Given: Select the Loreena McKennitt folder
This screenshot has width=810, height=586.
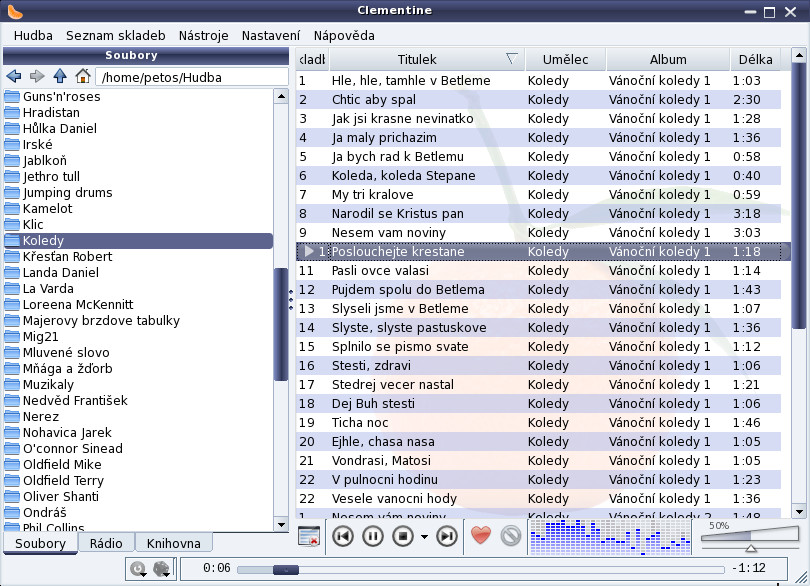Looking at the screenshot, I should 138,304.
